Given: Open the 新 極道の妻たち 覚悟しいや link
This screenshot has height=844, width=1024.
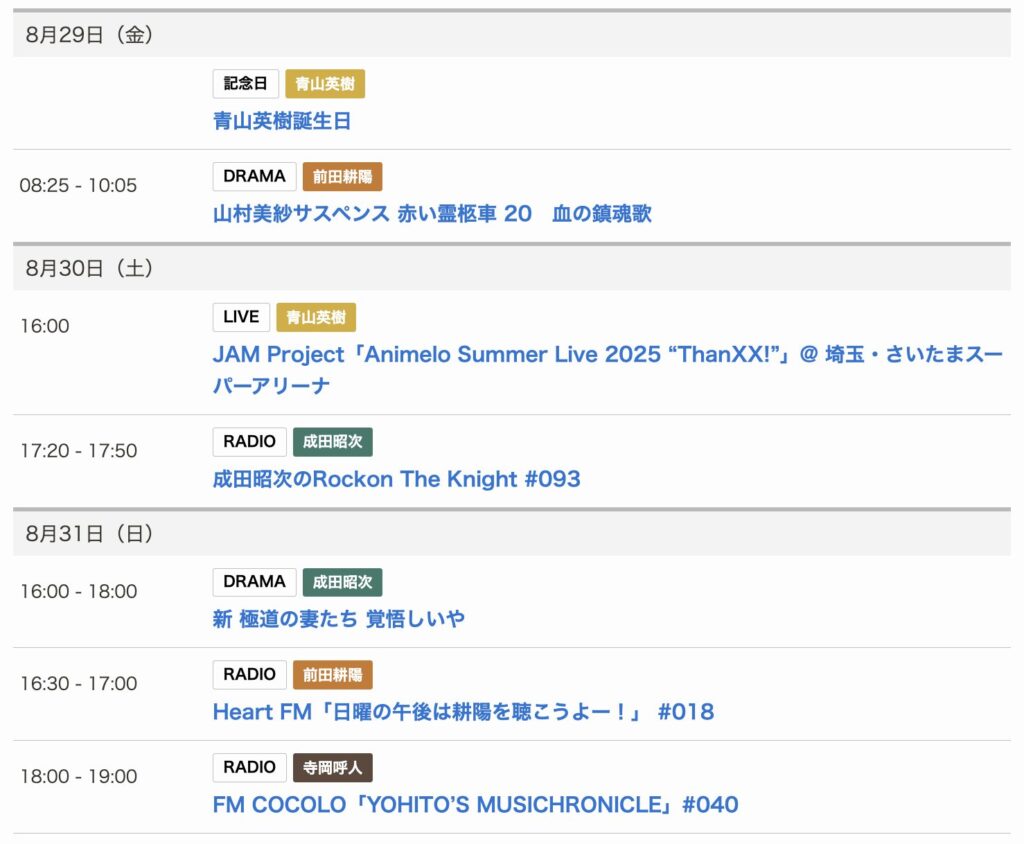Looking at the screenshot, I should 339,619.
